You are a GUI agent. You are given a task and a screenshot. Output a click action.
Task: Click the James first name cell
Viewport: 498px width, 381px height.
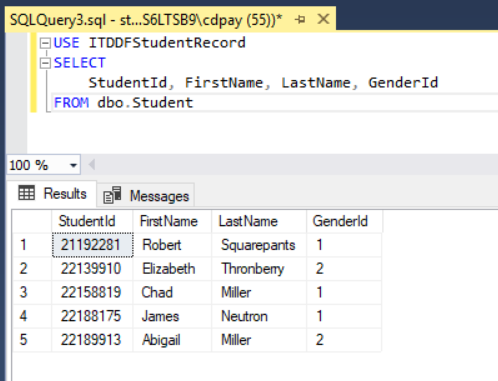[x=172, y=316]
